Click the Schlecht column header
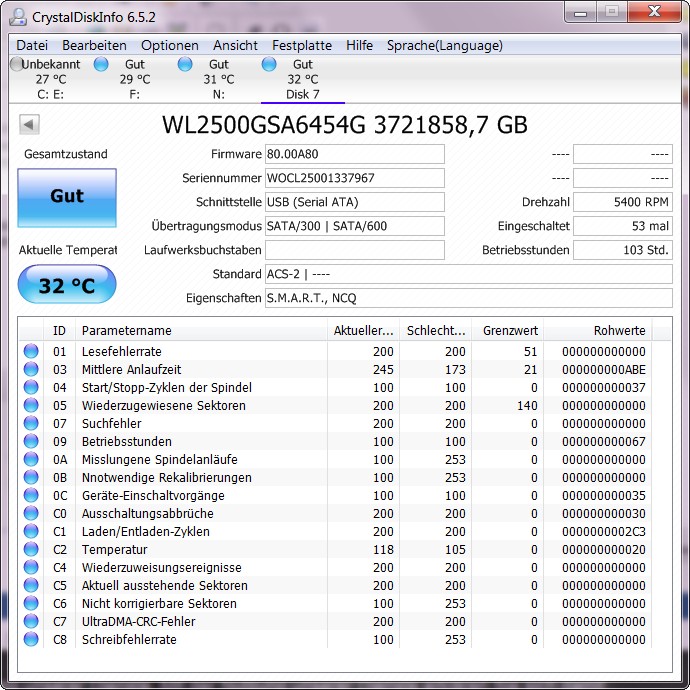690x690 pixels. coord(436,330)
